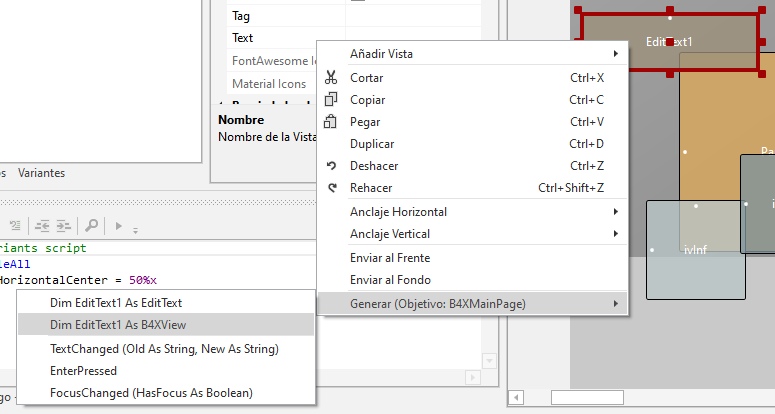Generate the TextChanged event sub
The width and height of the screenshot is (775, 414).
tap(165, 349)
